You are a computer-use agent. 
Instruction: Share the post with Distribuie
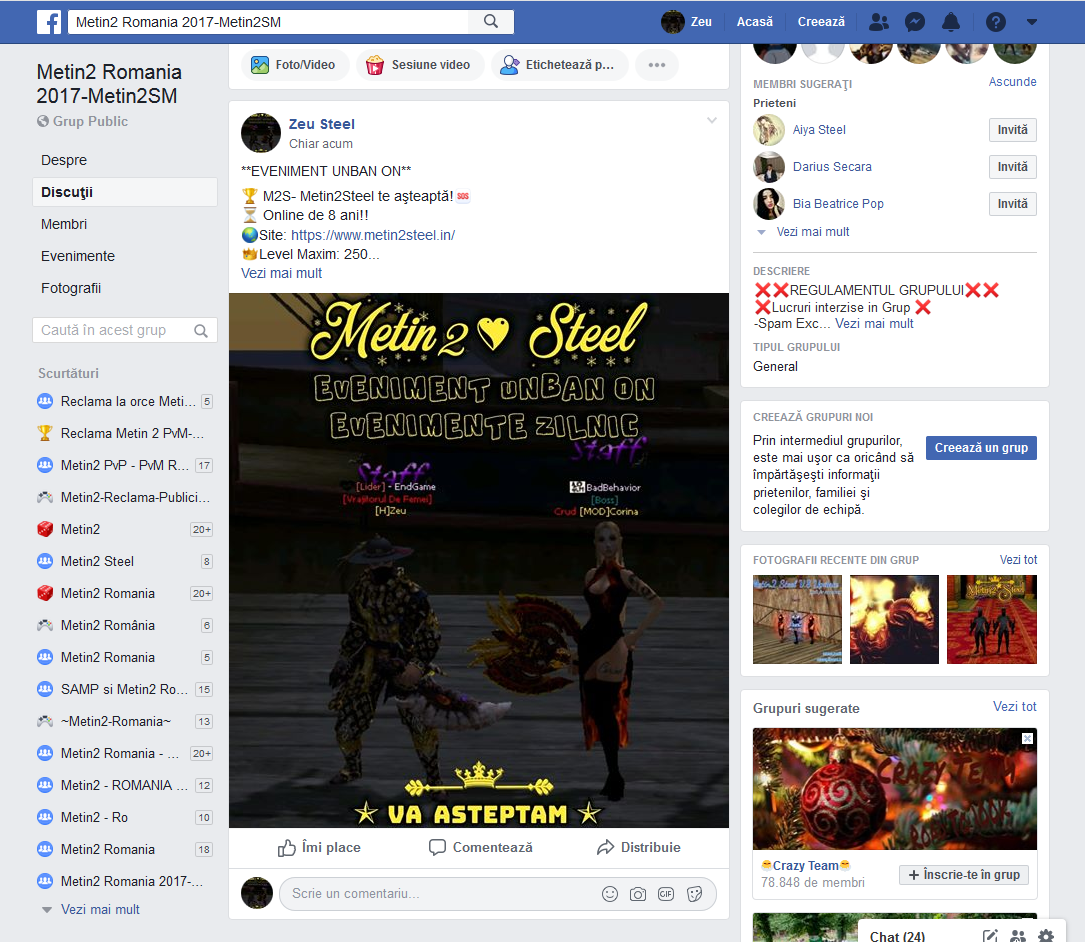[x=639, y=848]
